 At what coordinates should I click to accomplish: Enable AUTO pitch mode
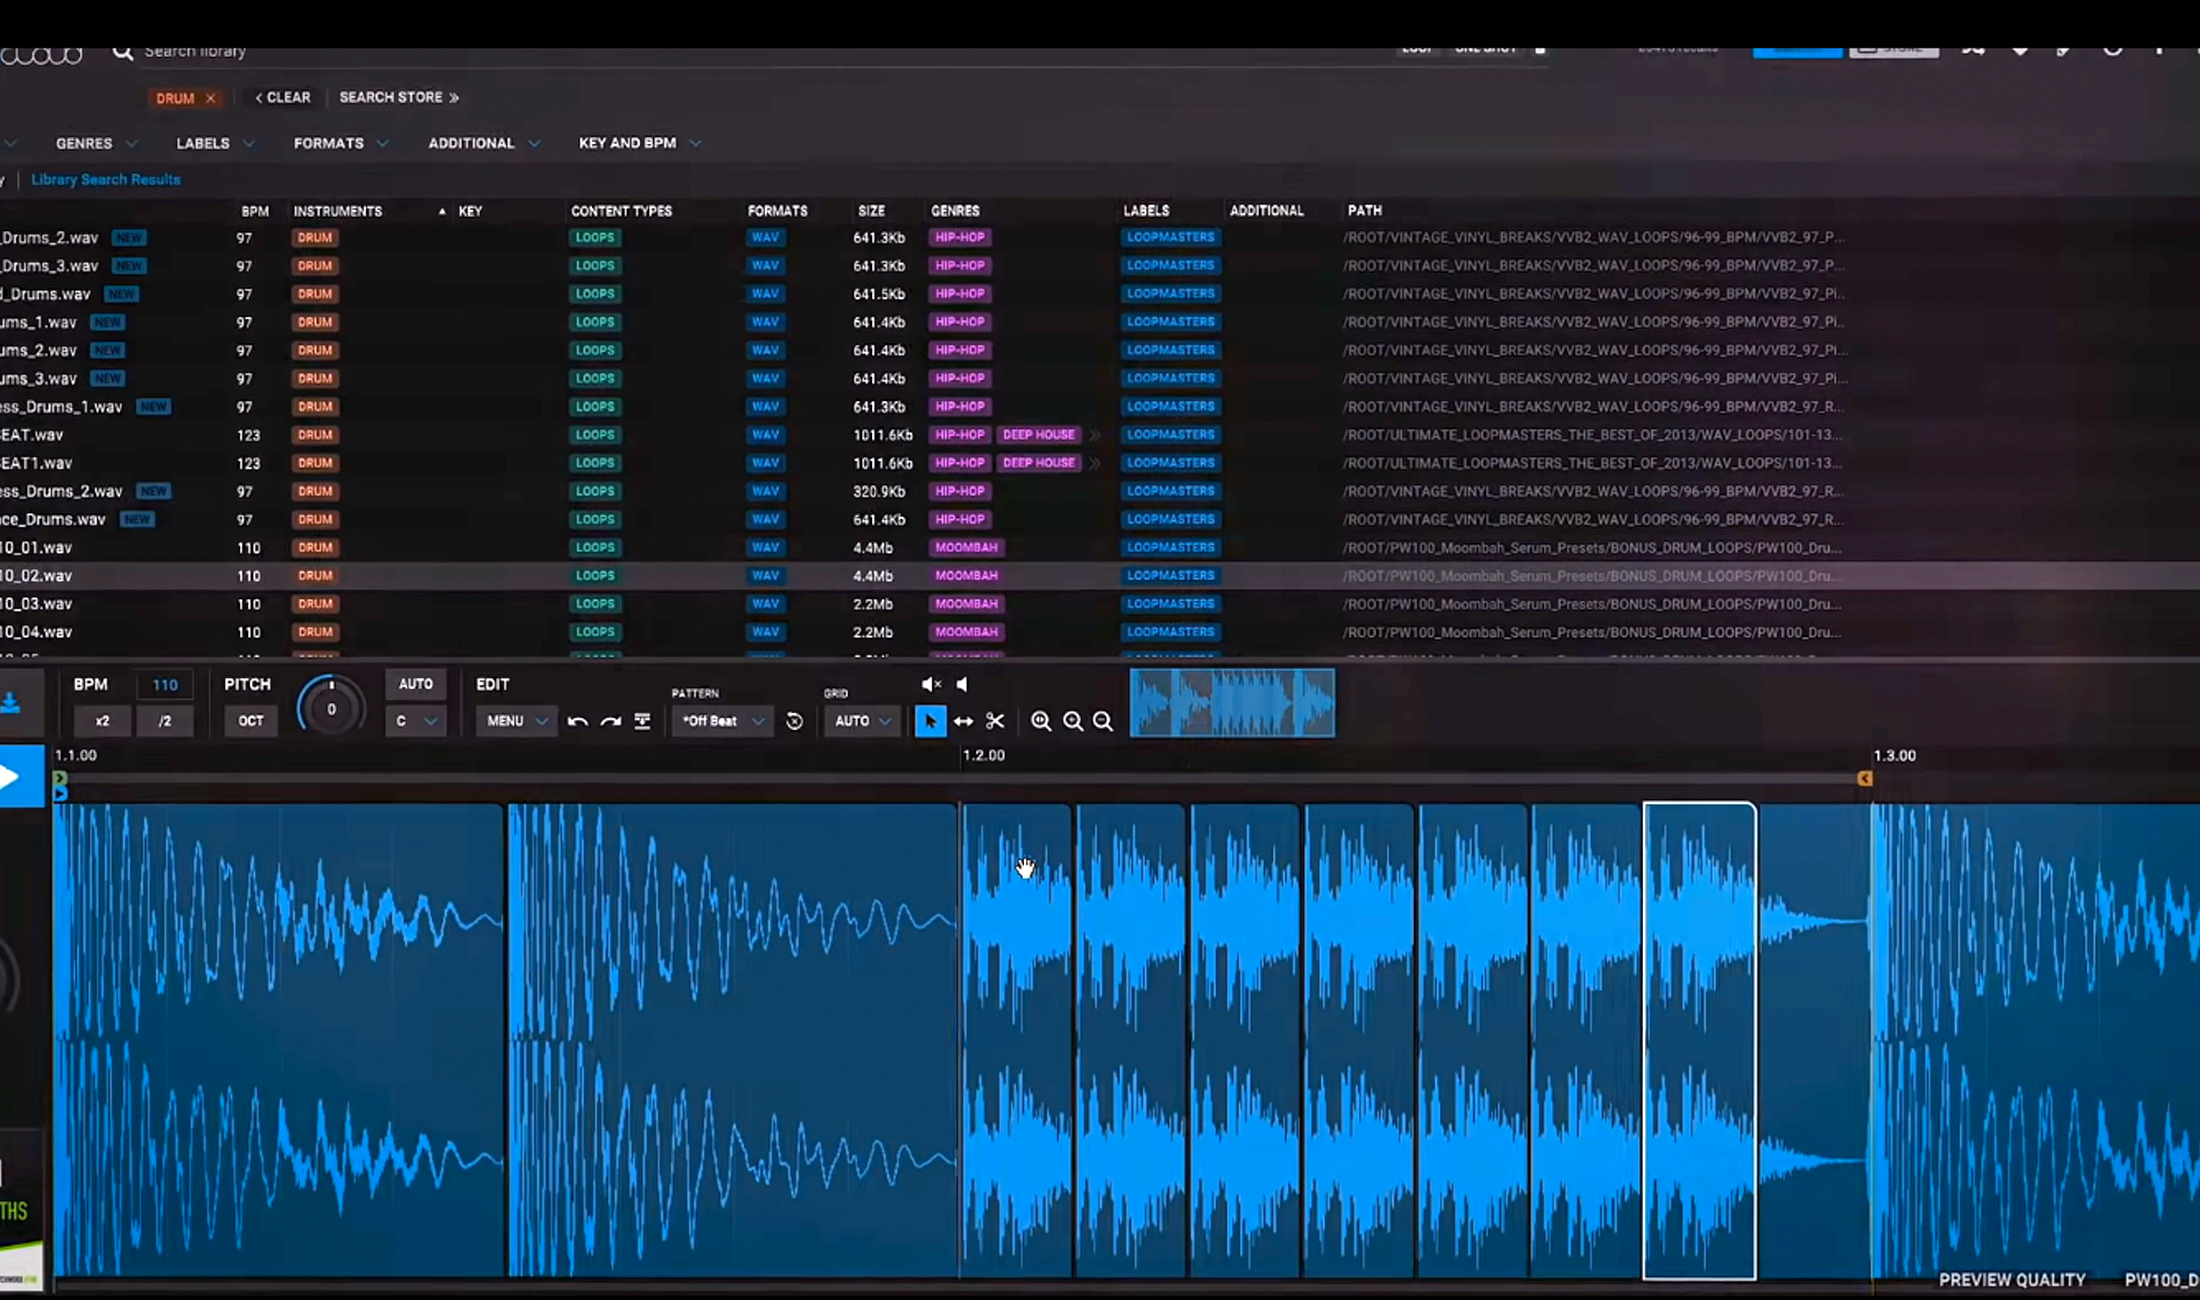tap(415, 684)
